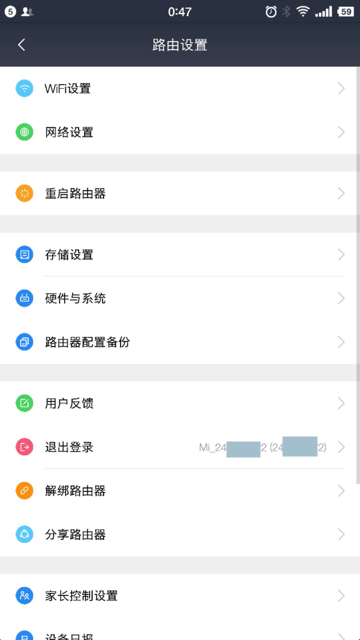
Task: Tap the green user feedback icon
Action: tap(24, 403)
